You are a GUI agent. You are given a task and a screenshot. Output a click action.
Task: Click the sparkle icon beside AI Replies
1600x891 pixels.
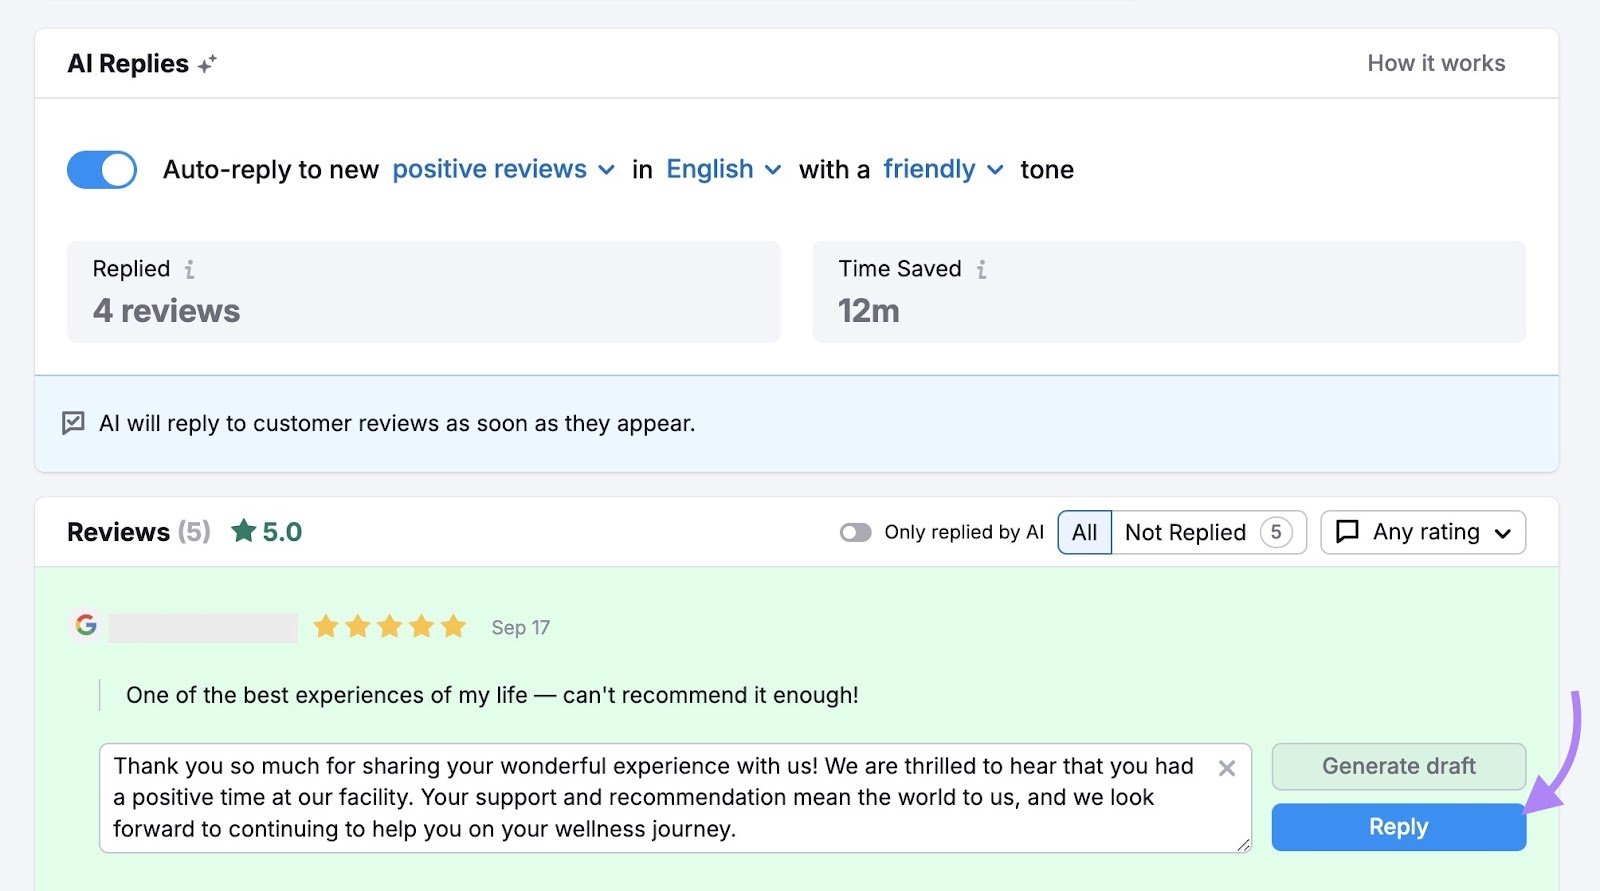pyautogui.click(x=207, y=61)
